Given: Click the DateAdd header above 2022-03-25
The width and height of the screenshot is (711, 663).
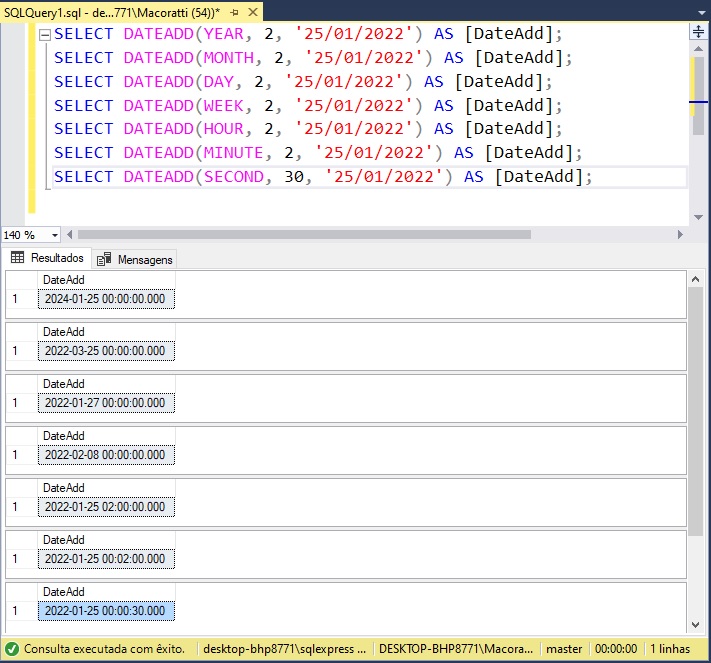Looking at the screenshot, I should coord(106,332).
